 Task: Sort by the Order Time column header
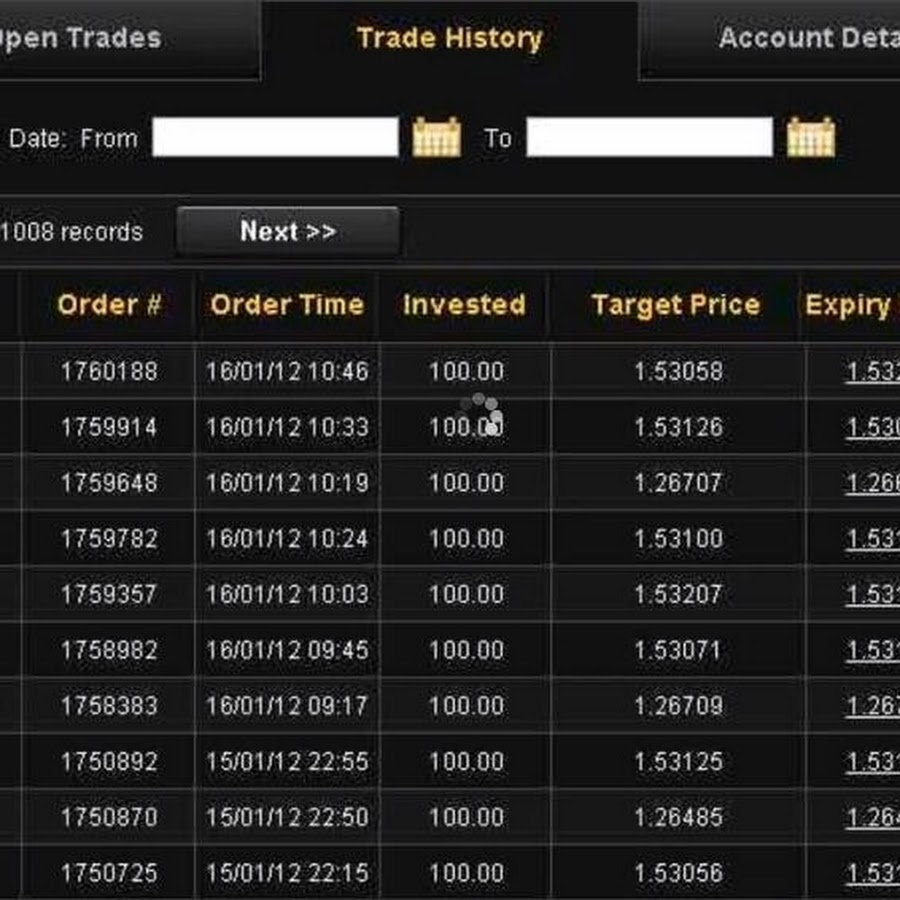point(287,305)
